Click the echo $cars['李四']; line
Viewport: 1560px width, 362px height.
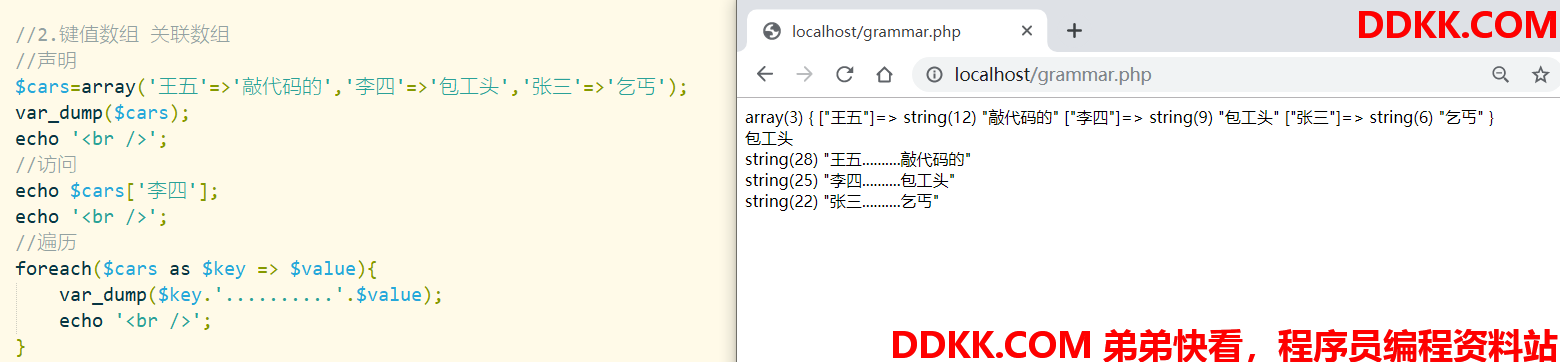(x=116, y=191)
